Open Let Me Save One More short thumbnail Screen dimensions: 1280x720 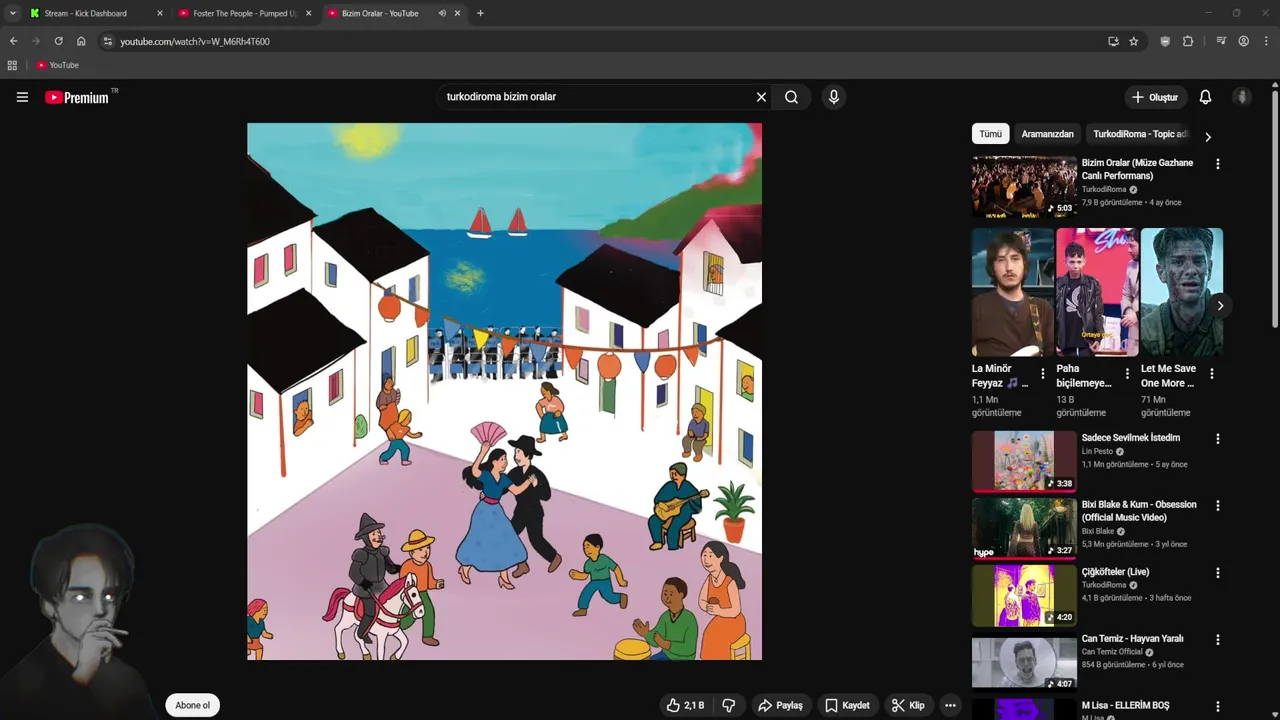[x=1181, y=292]
